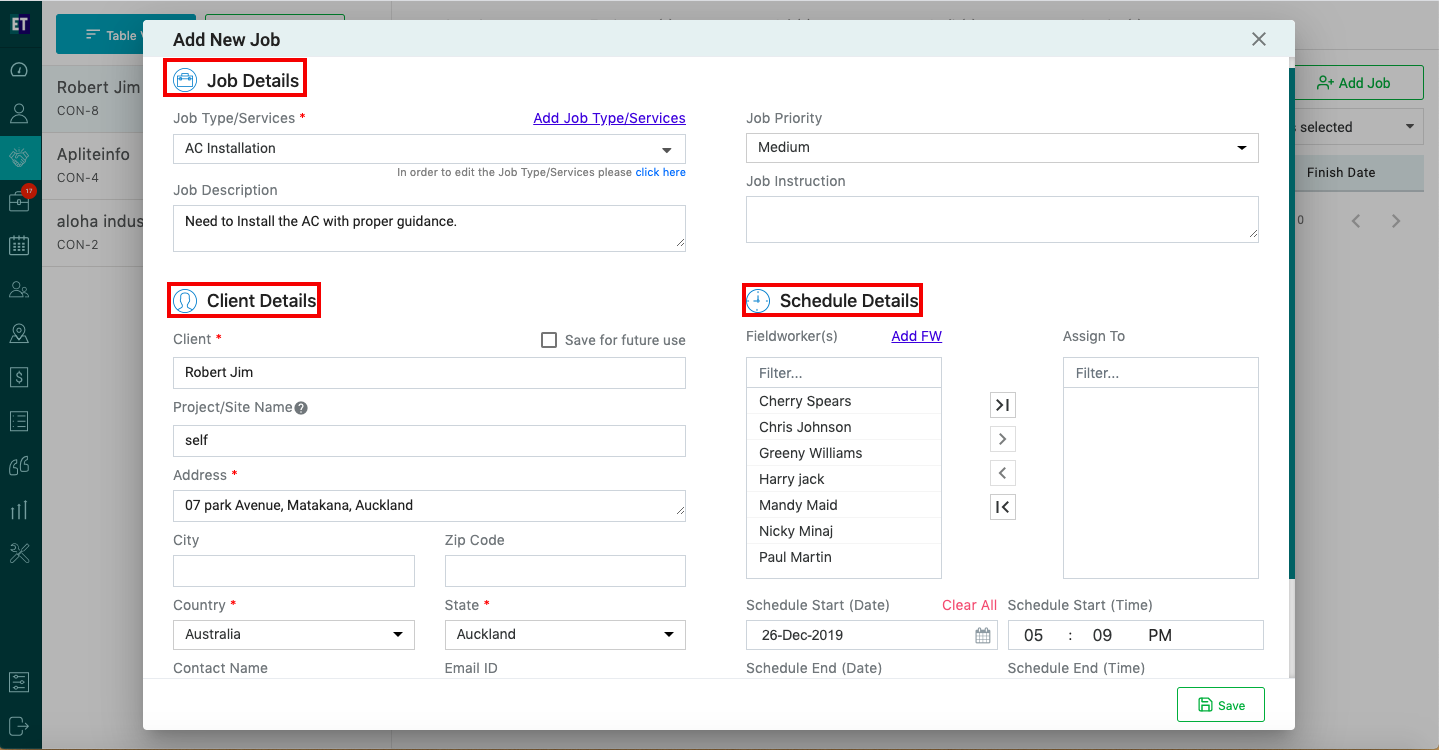Go to next page in background table

click(x=1396, y=221)
